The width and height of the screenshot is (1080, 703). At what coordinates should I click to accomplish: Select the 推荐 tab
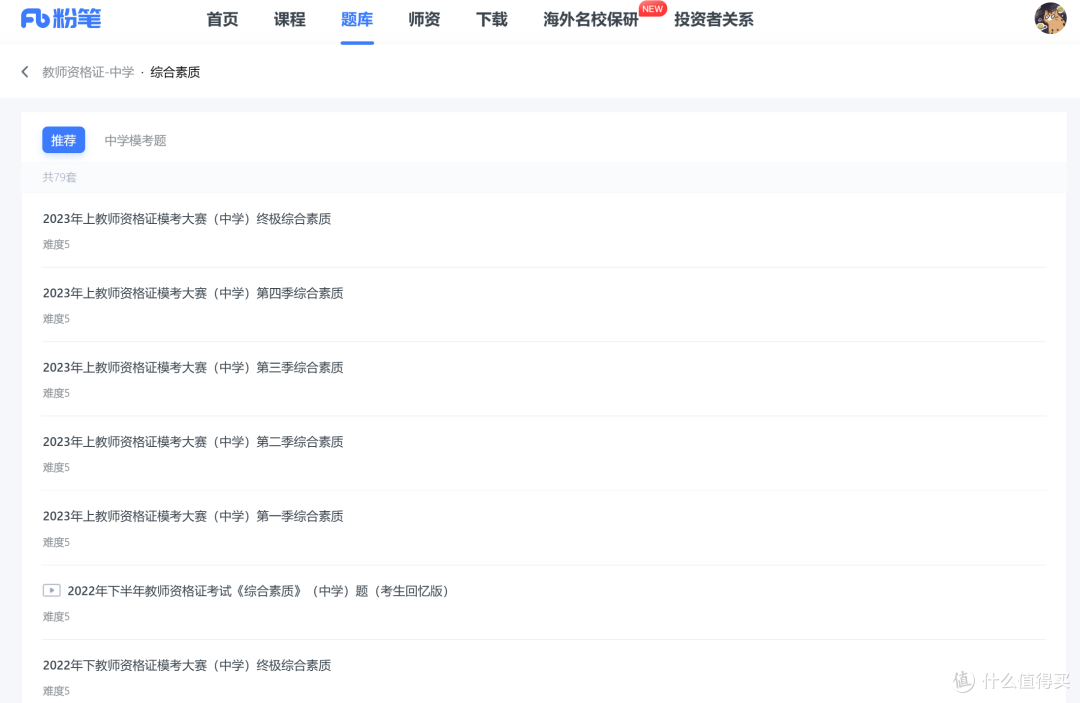pos(63,140)
